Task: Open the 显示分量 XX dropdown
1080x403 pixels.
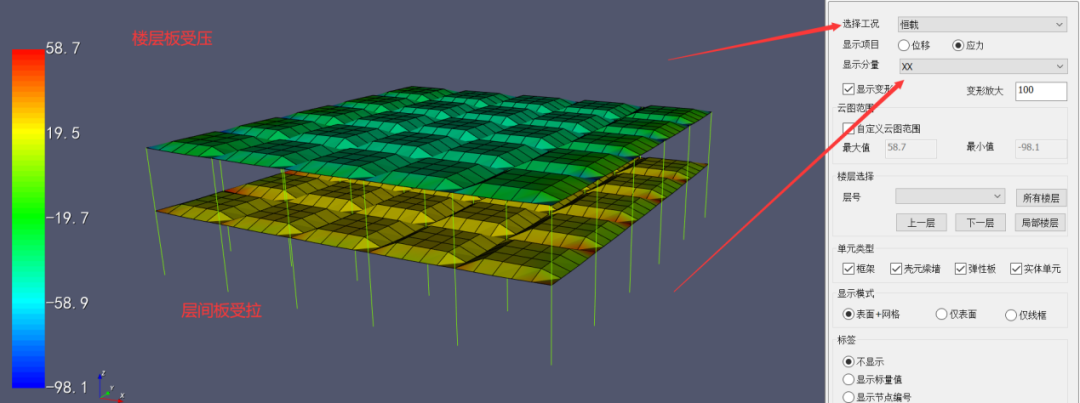Action: 982,66
